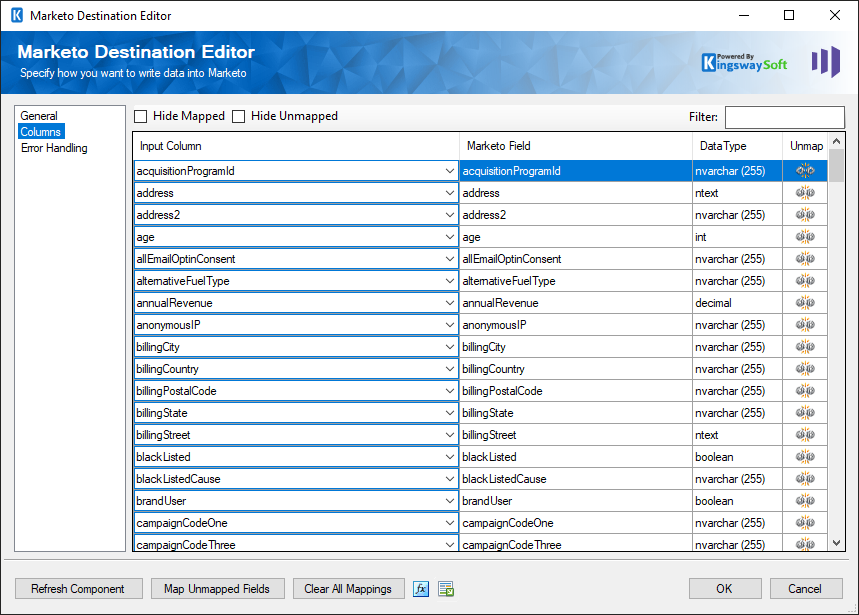Click the vertical scrollbar thumb
The image size is (859, 615).
tap(836, 165)
